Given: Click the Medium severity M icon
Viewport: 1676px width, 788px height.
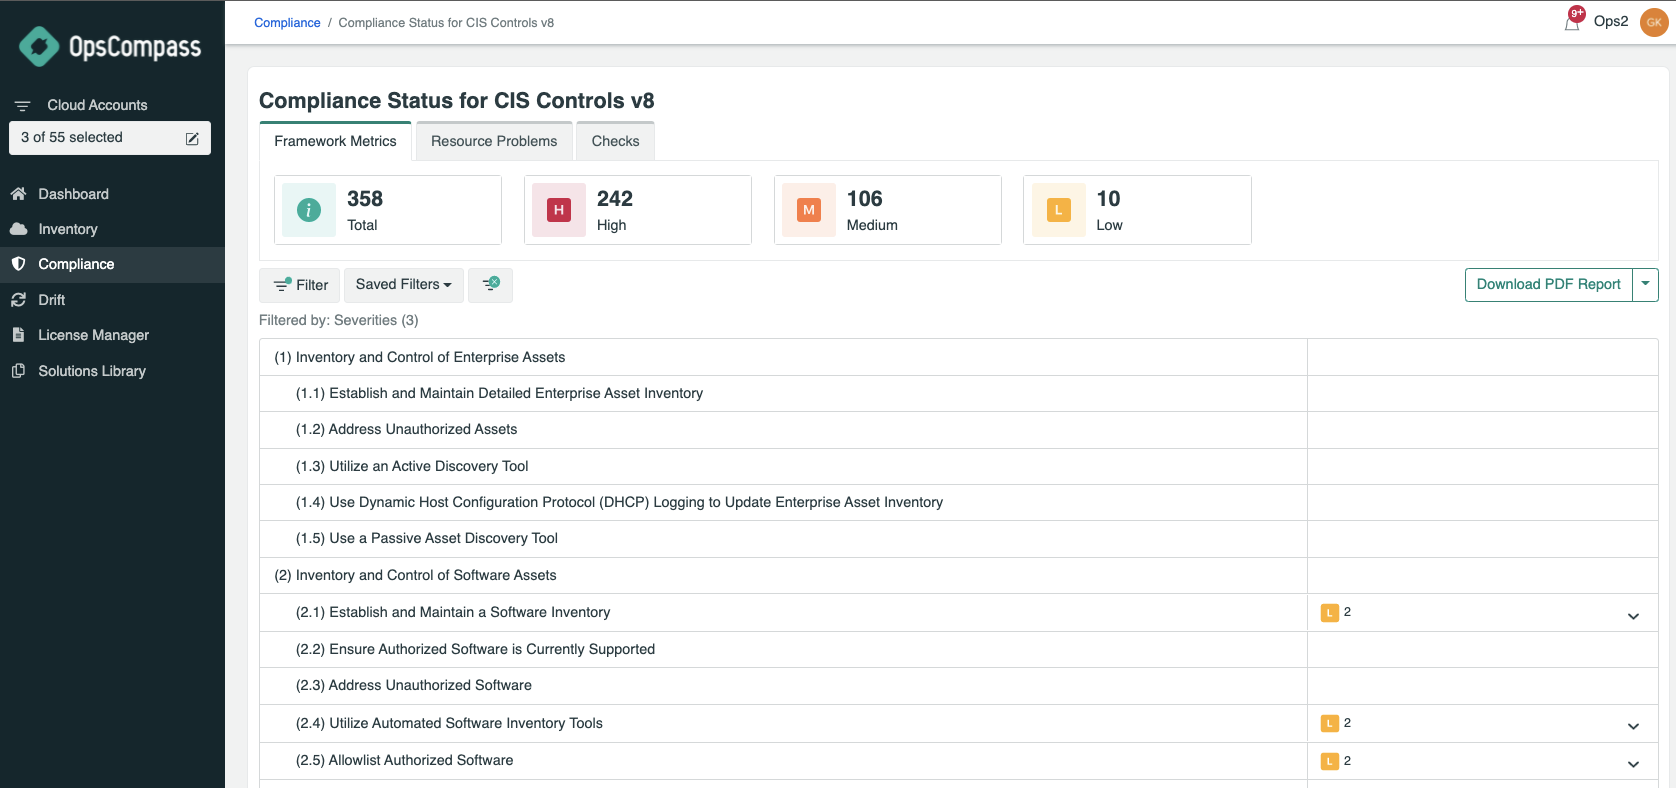Looking at the screenshot, I should 809,210.
